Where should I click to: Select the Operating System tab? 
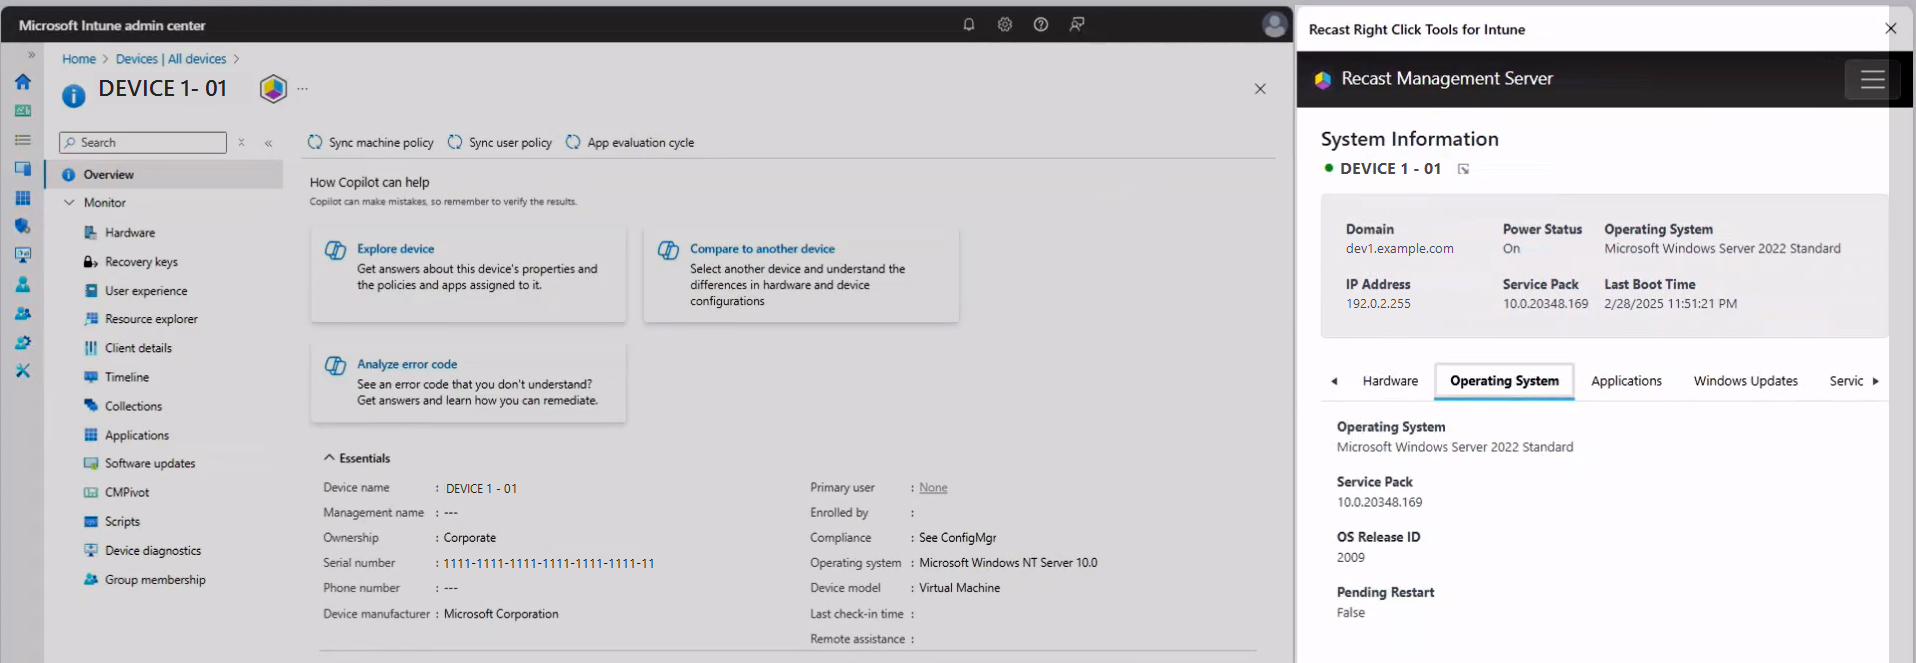[1504, 381]
